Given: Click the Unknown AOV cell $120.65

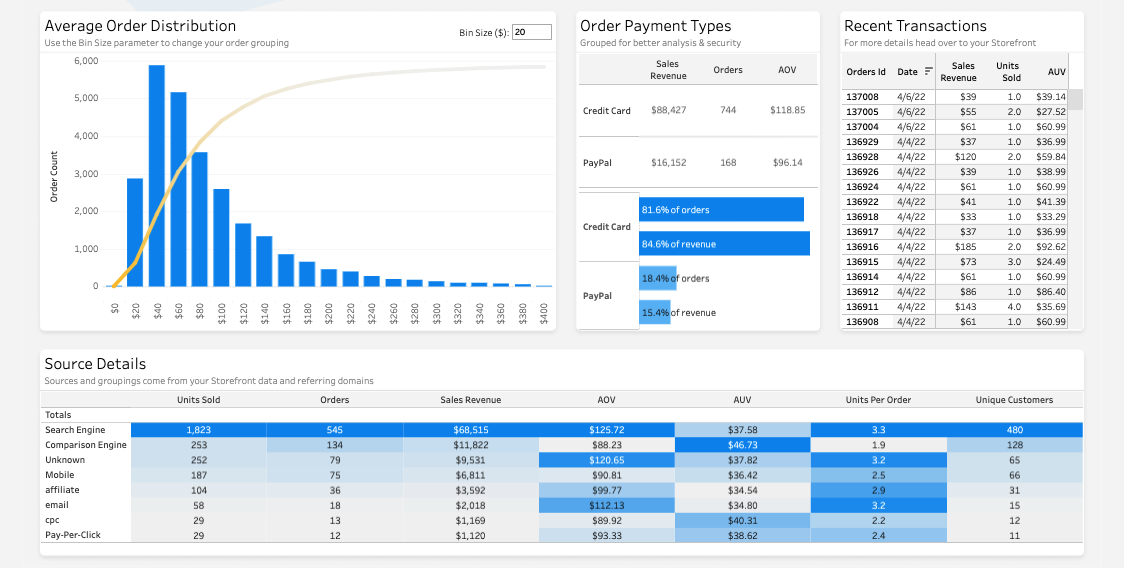Looking at the screenshot, I should pos(606,460).
